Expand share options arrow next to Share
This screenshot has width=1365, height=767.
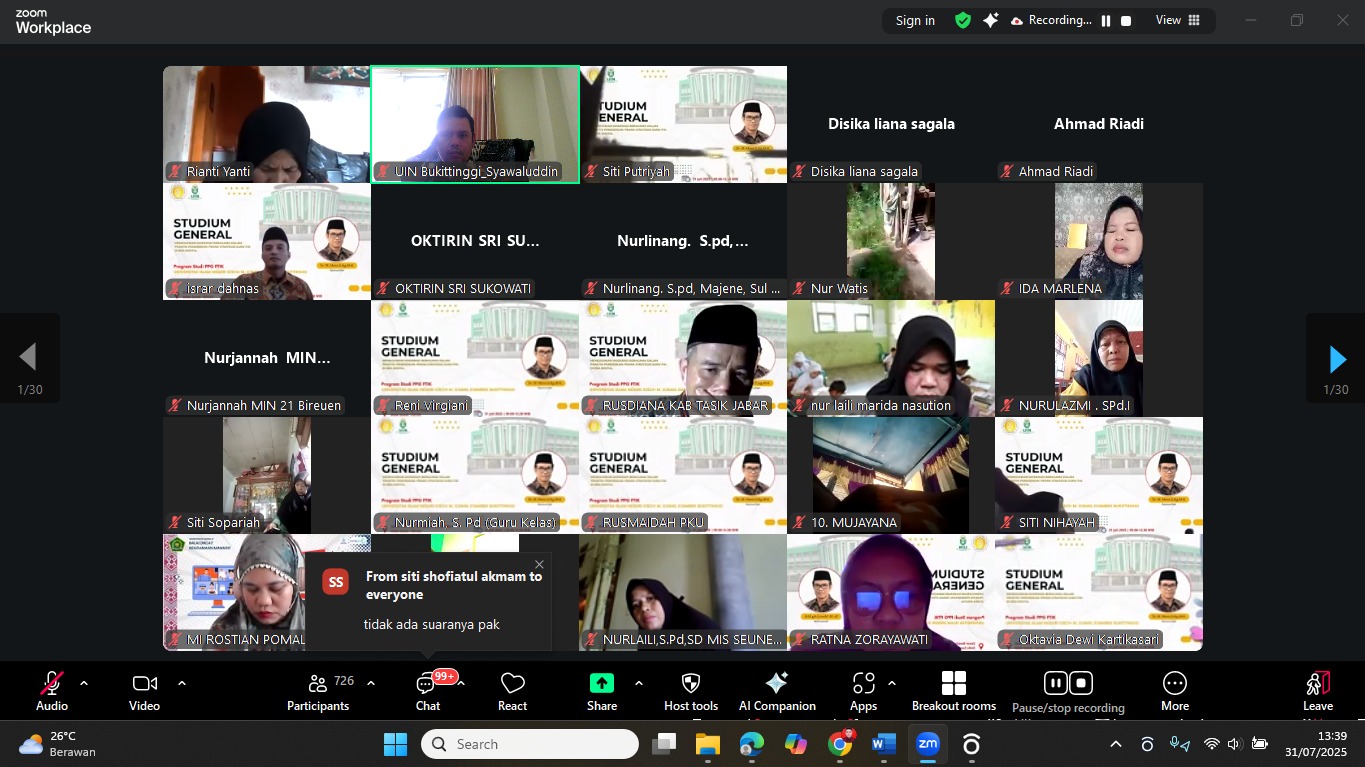[x=639, y=684]
